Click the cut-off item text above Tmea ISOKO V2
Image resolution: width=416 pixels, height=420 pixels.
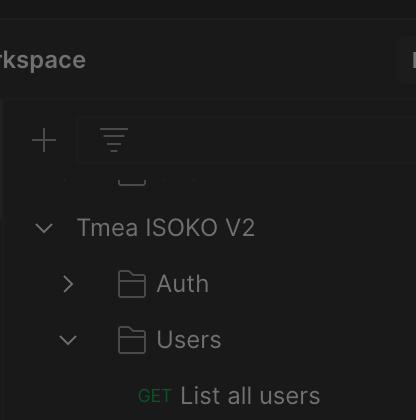tap(186, 180)
